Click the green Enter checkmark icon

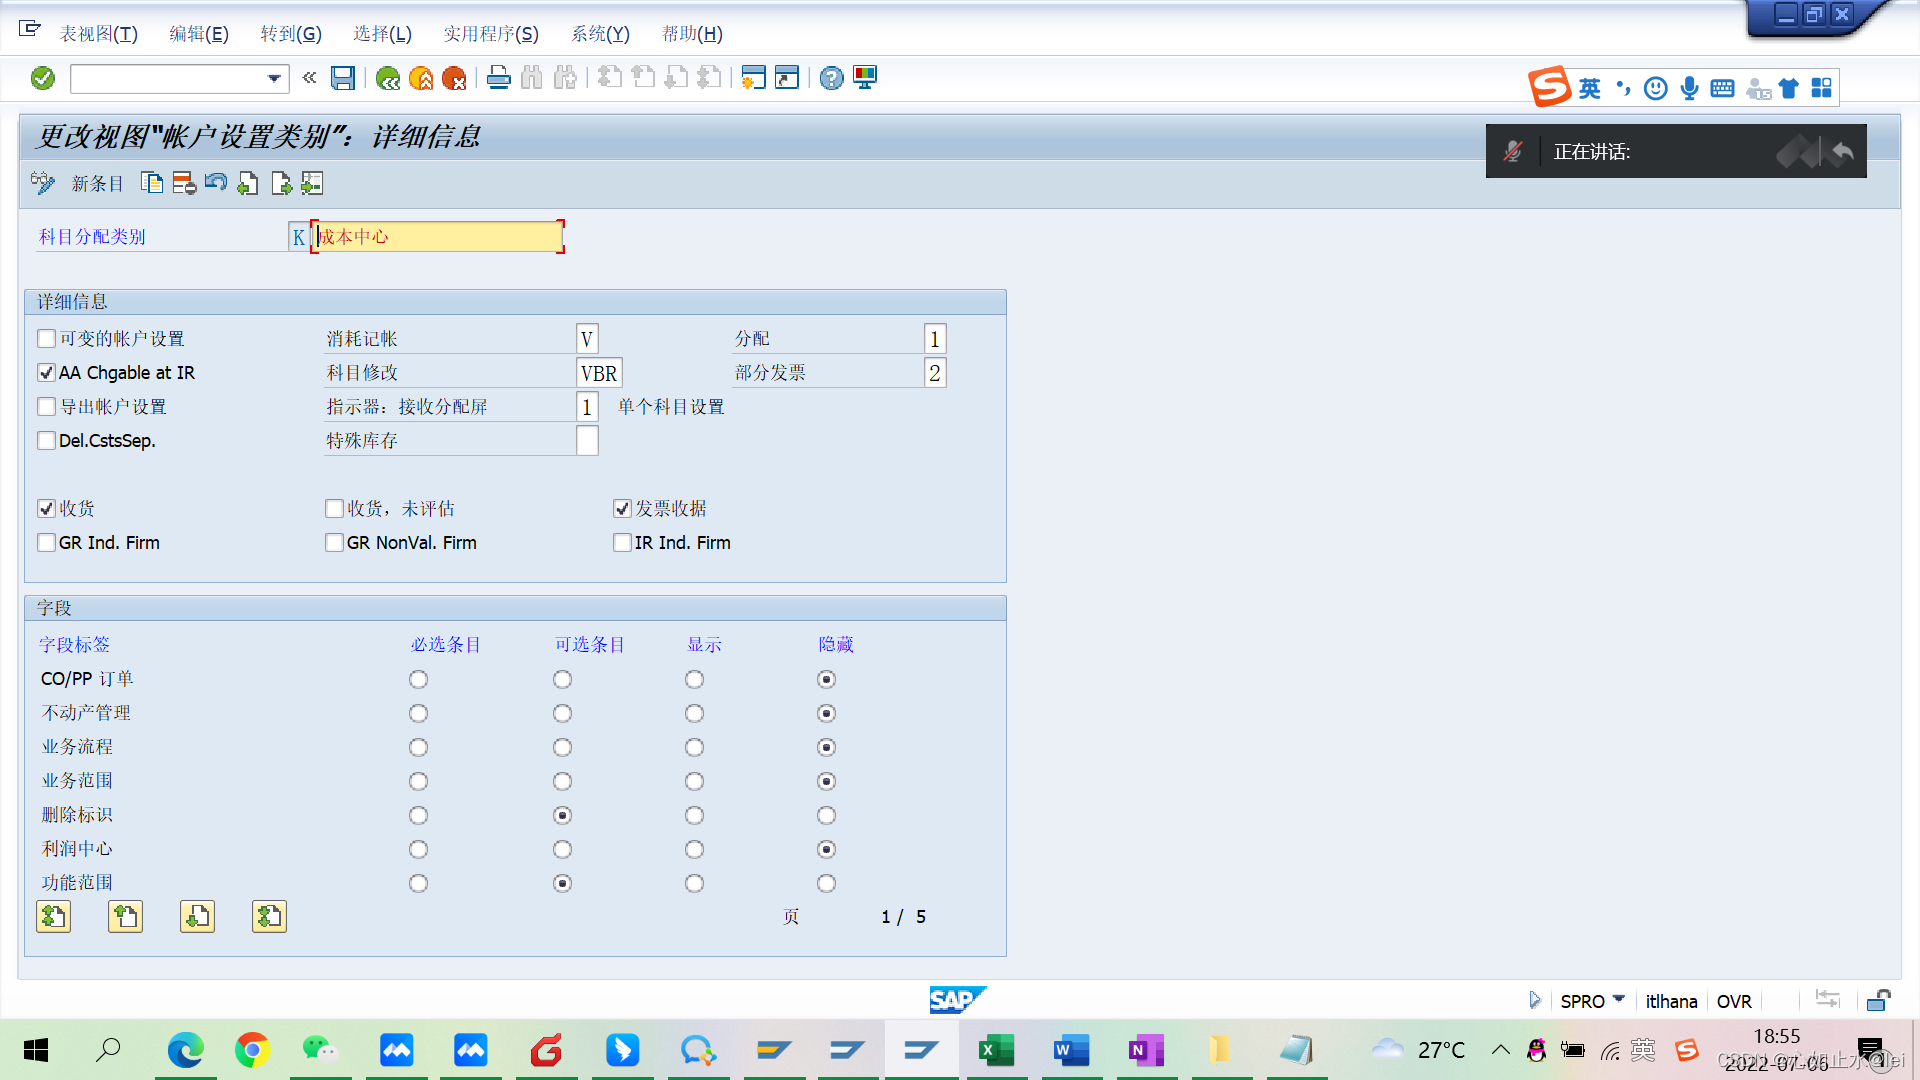(x=43, y=78)
